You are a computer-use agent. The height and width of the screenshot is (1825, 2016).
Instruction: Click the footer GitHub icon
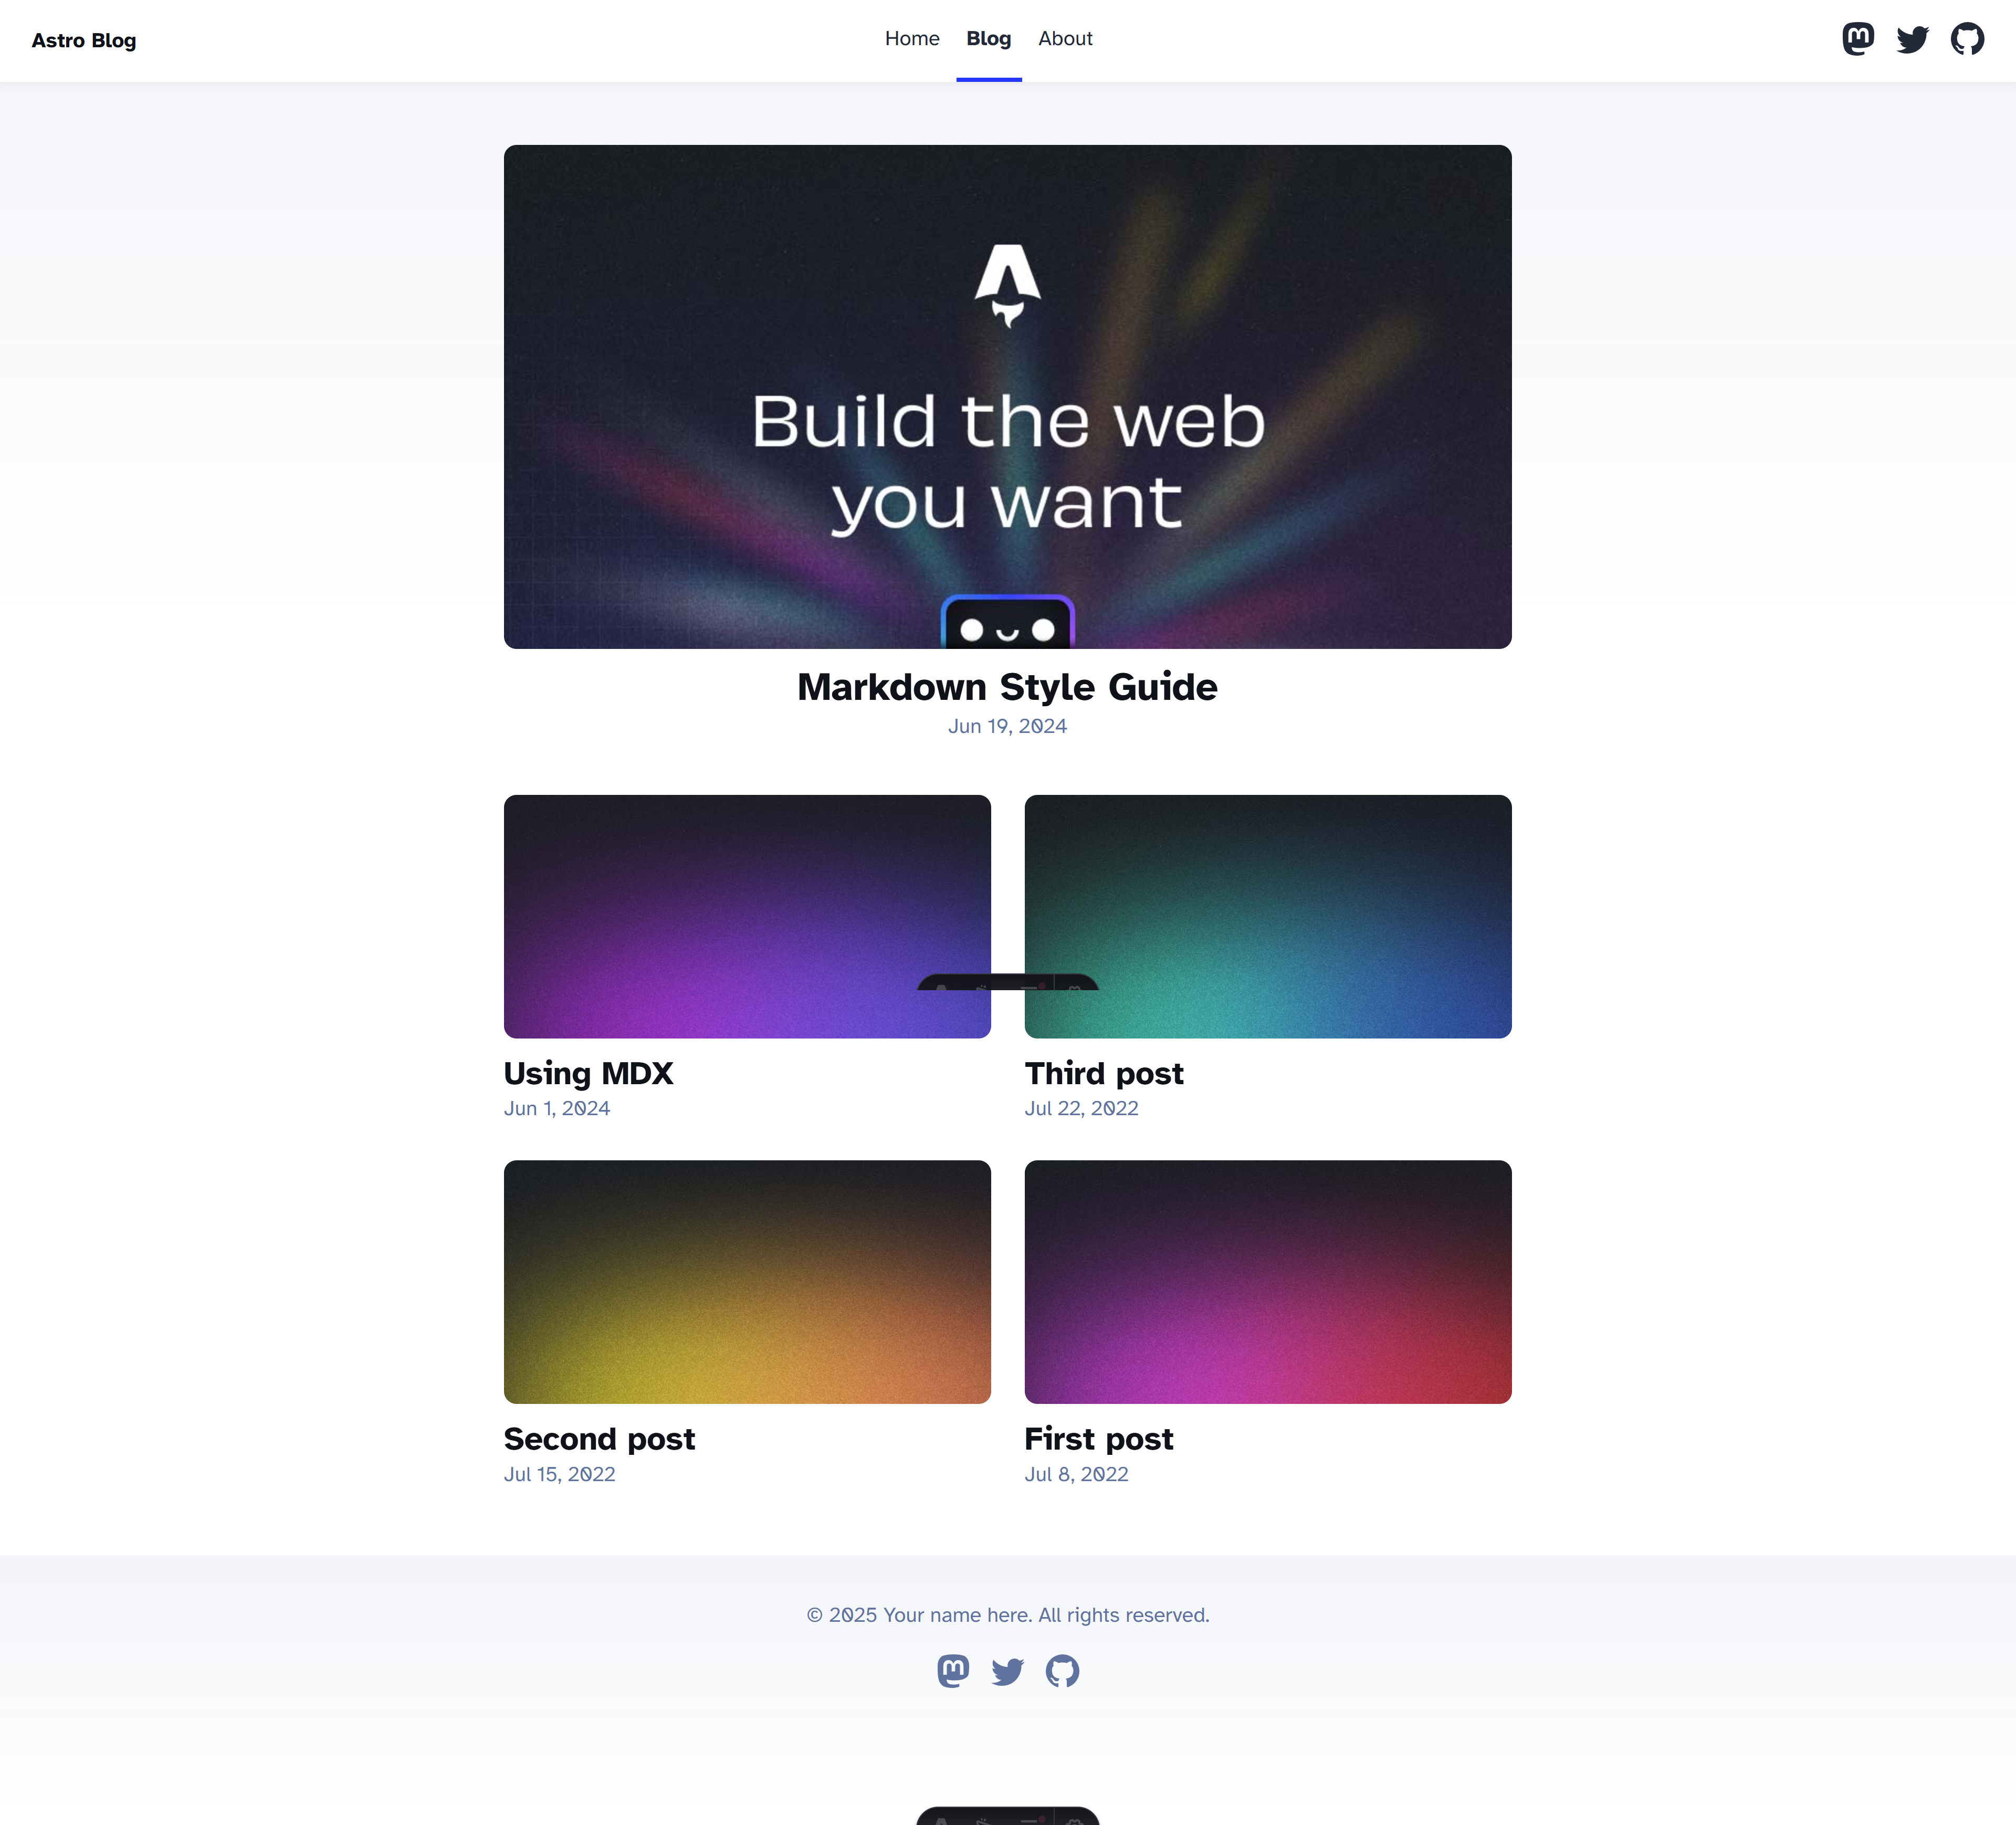1062,1671
